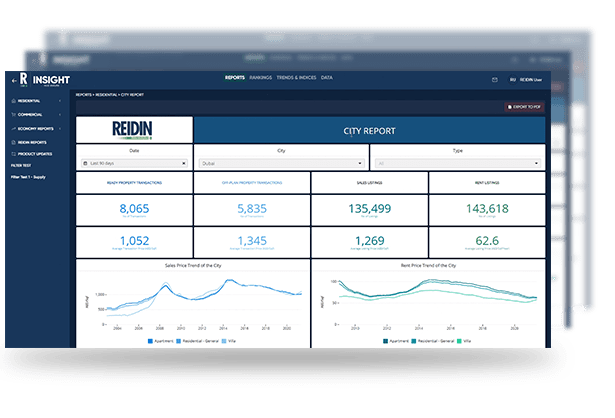Expand the Commercial sidebar section
Screen dimensions: 615x418
tap(60, 115)
